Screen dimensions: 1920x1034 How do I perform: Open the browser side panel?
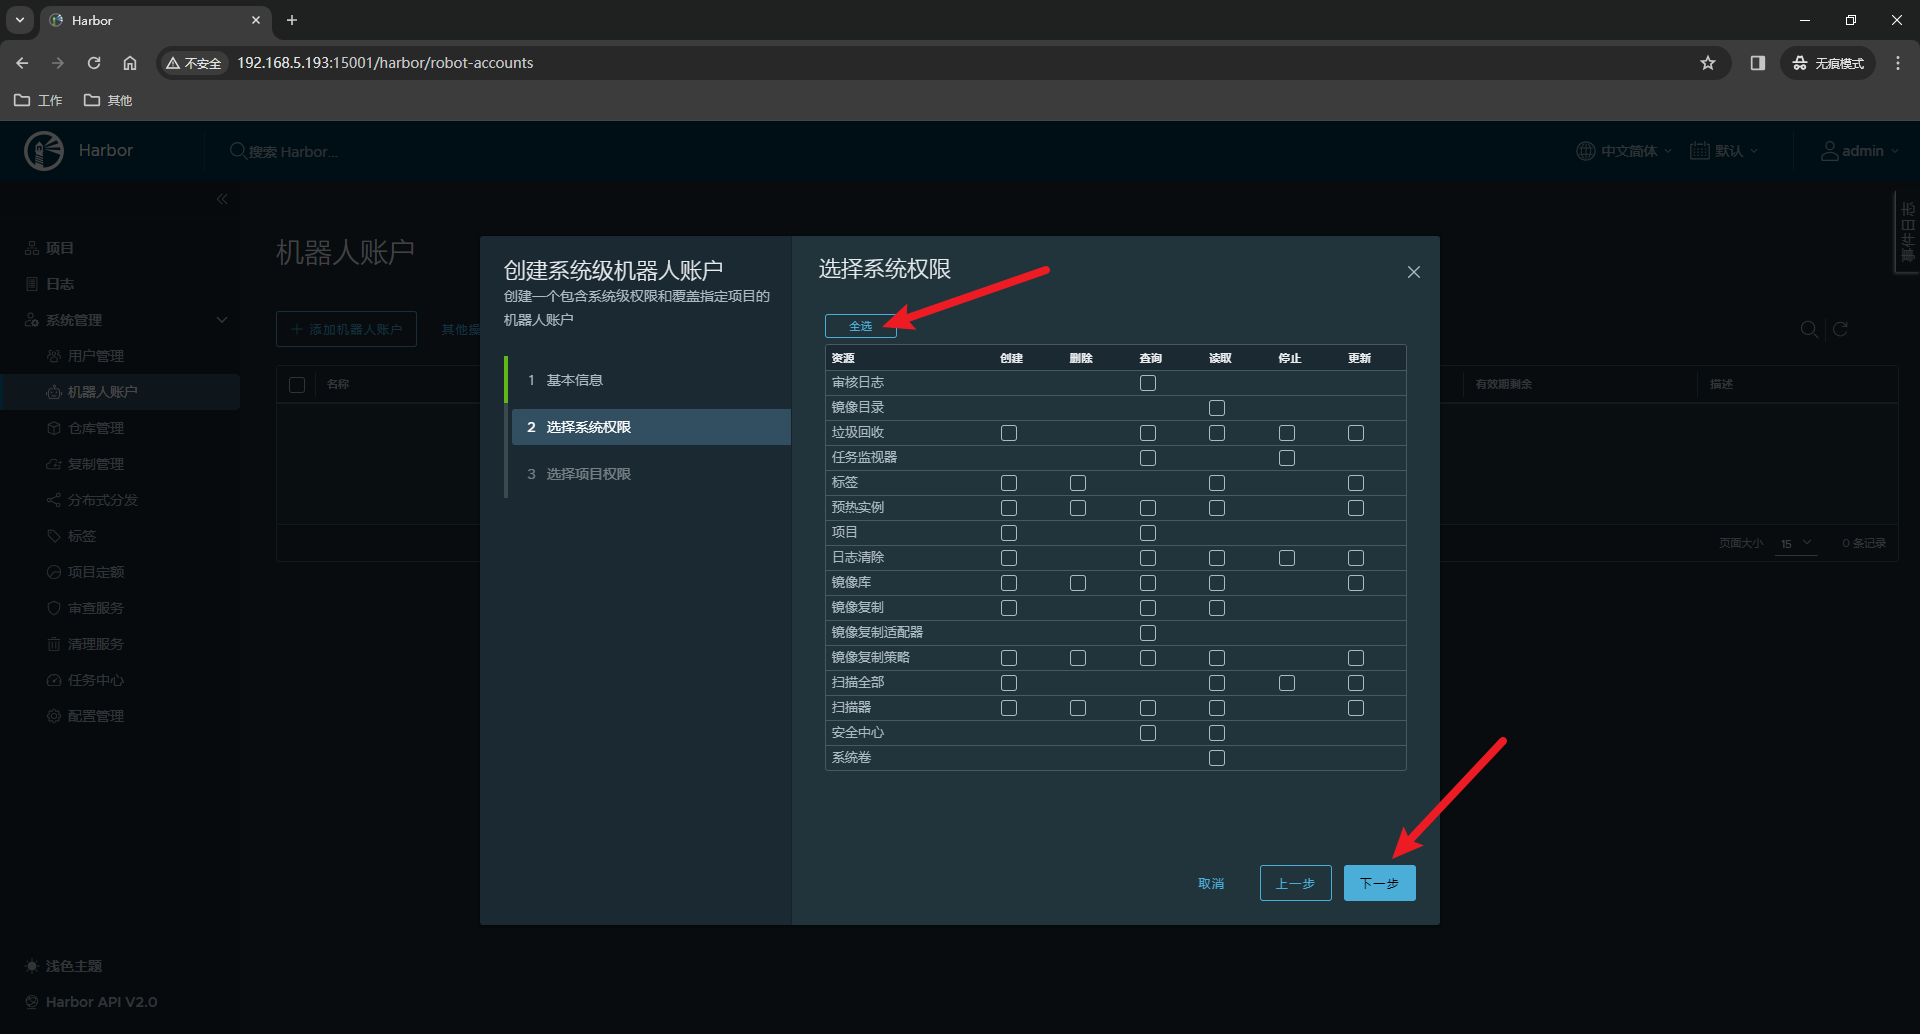pyautogui.click(x=1757, y=63)
